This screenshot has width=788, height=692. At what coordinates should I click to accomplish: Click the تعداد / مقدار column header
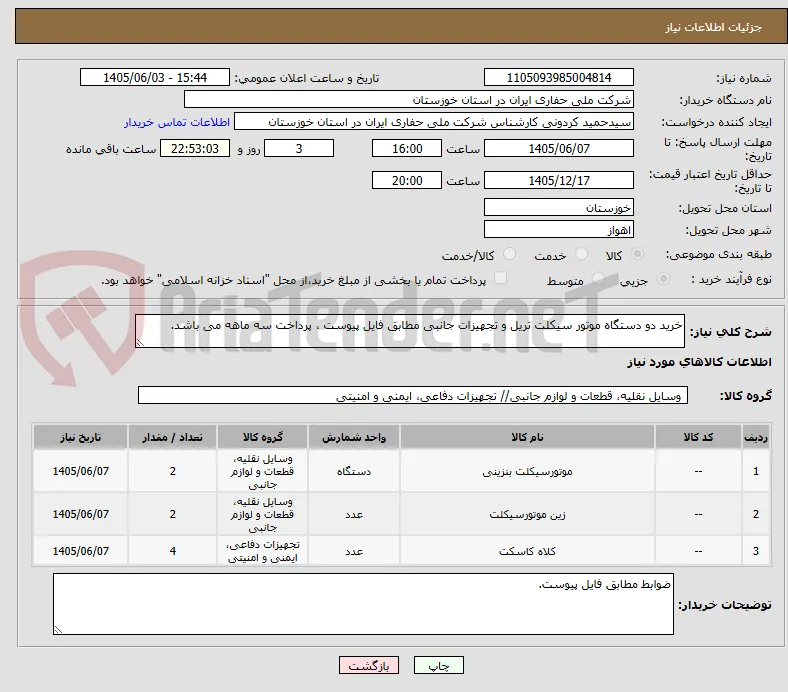coord(172,437)
